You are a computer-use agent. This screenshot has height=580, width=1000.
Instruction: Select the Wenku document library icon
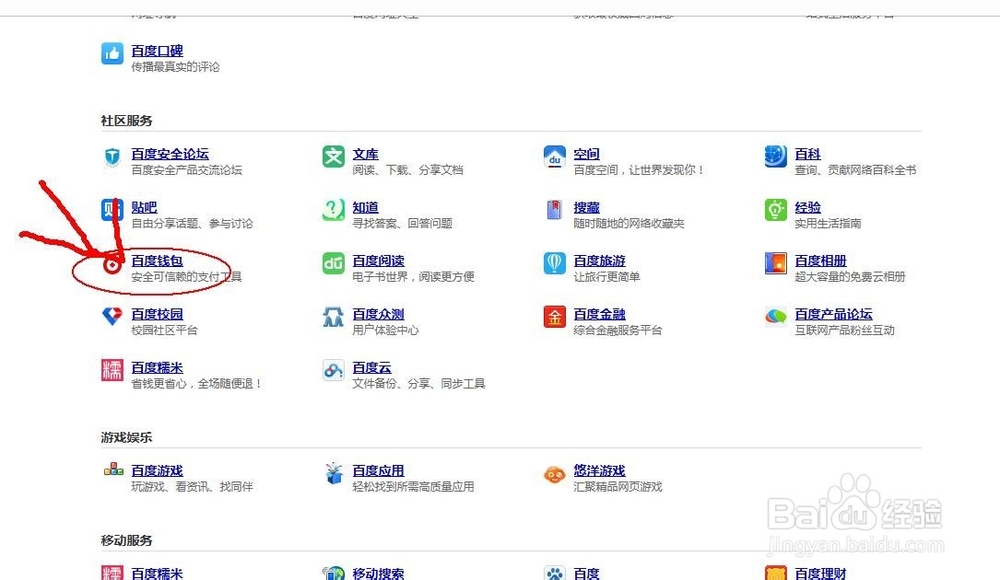coord(332,157)
